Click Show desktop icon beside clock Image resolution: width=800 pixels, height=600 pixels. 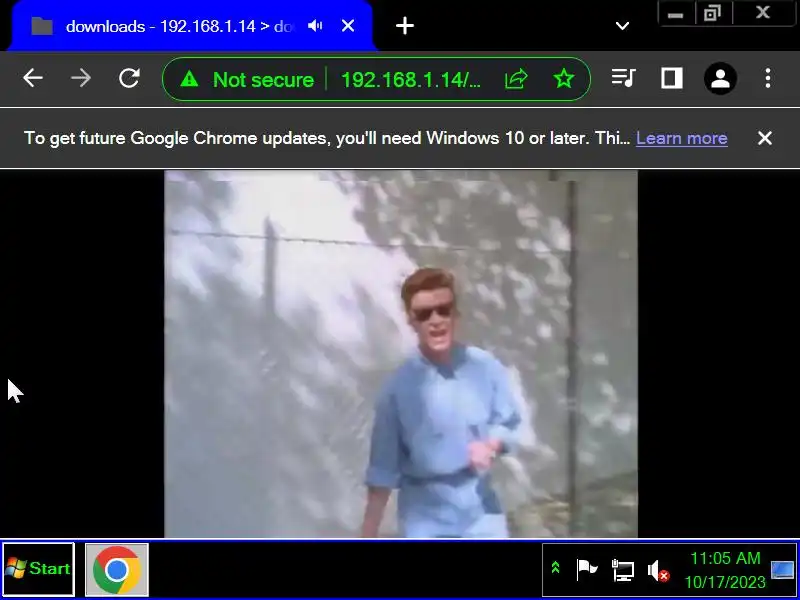(x=783, y=570)
